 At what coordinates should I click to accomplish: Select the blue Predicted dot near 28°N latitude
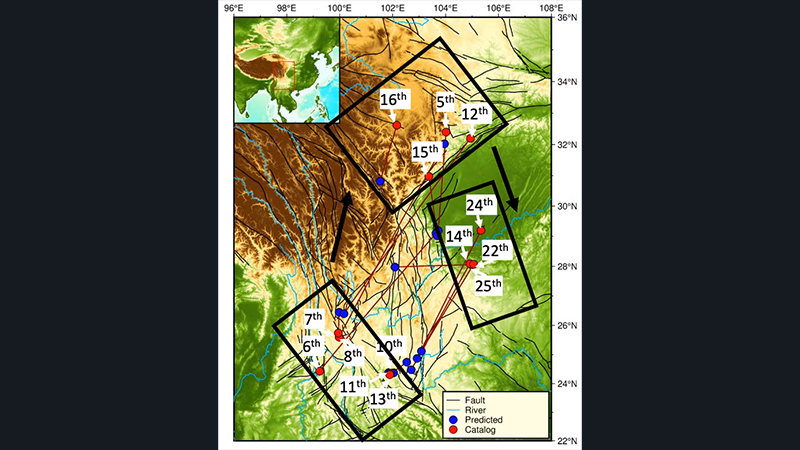[x=396, y=267]
